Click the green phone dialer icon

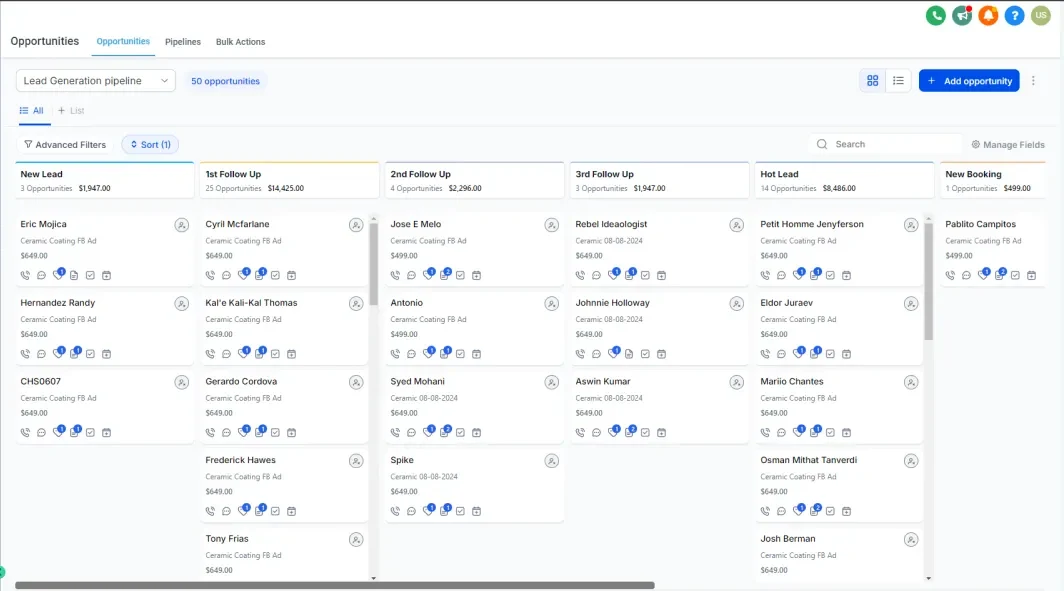(x=936, y=15)
